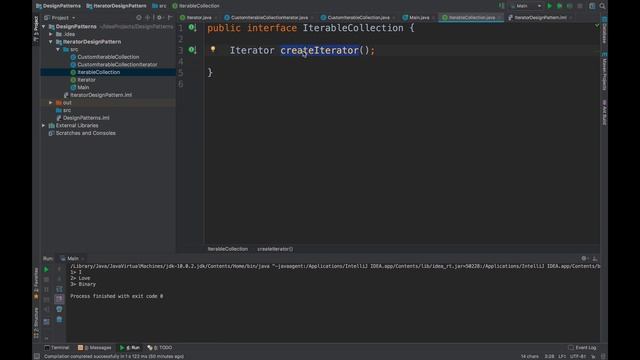Click the tool windows icon in status bar corner
The width and height of the screenshot is (640, 360).
[37, 356]
